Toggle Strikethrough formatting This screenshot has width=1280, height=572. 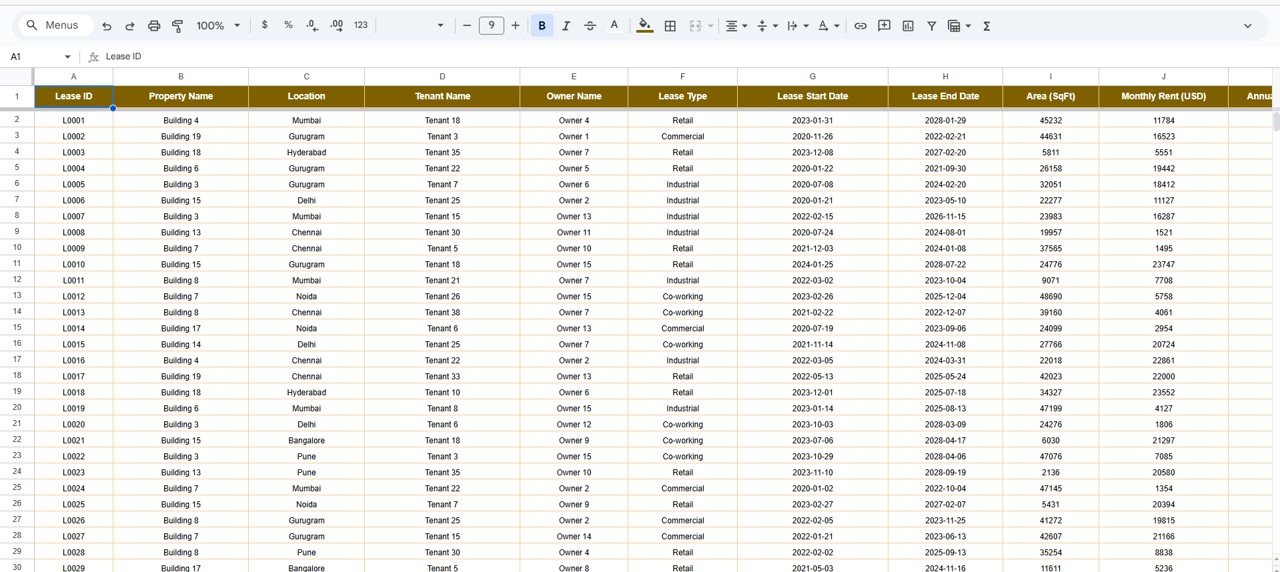coord(590,26)
